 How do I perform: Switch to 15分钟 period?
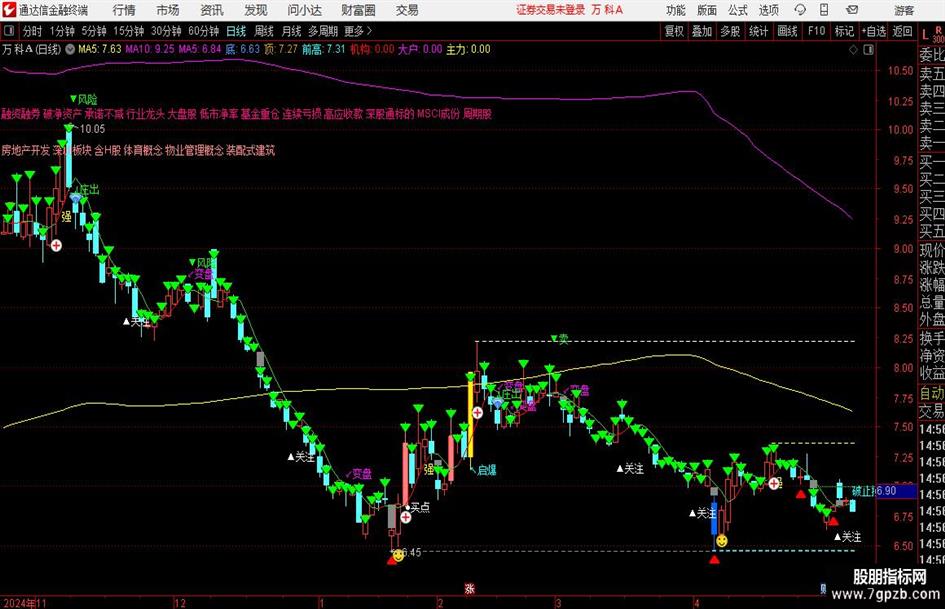[x=128, y=31]
